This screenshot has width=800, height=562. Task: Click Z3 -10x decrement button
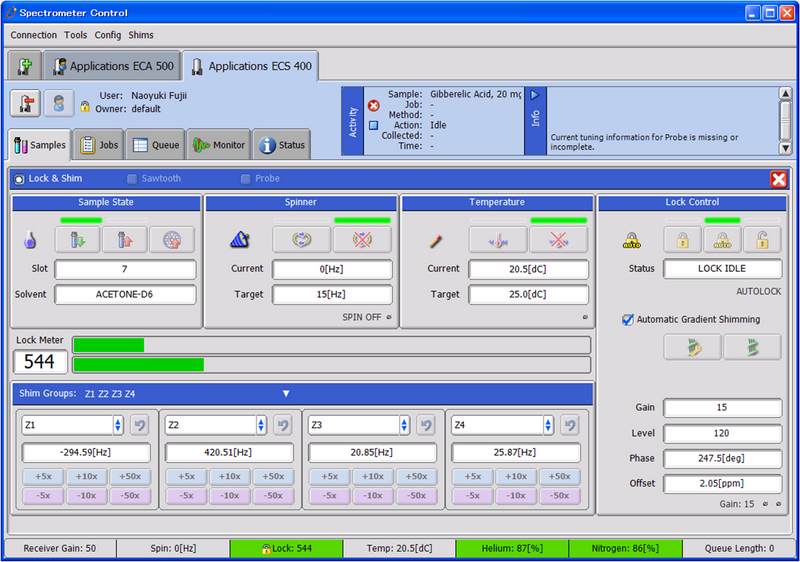[x=373, y=495]
